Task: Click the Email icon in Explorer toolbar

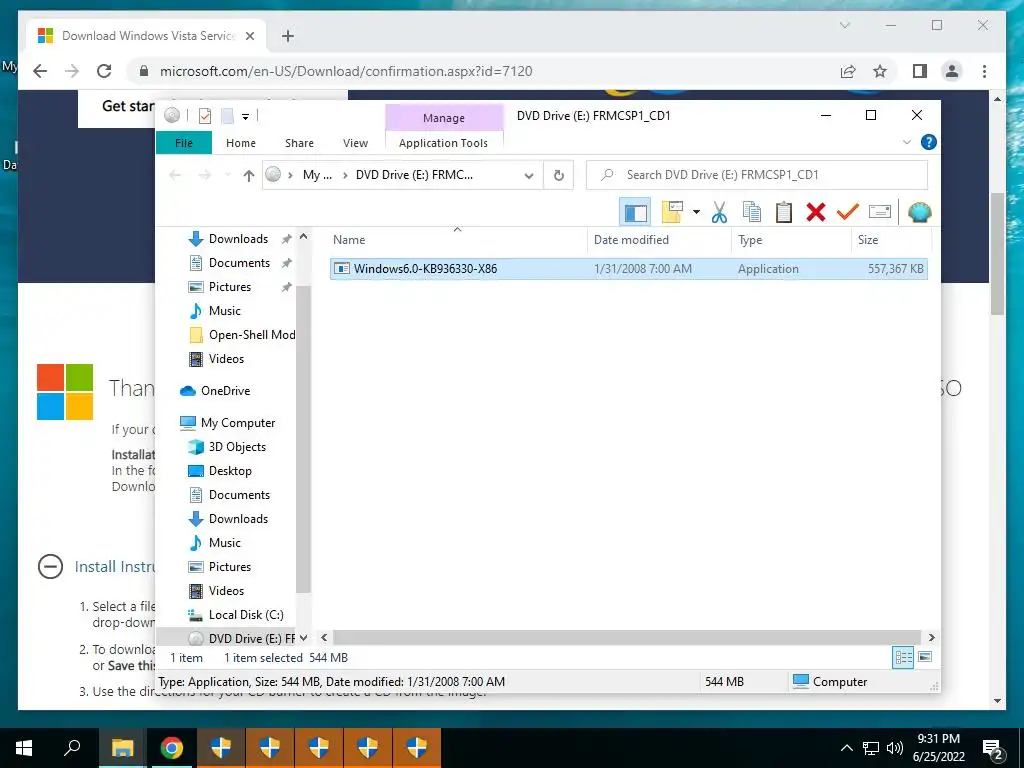Action: tap(880, 212)
